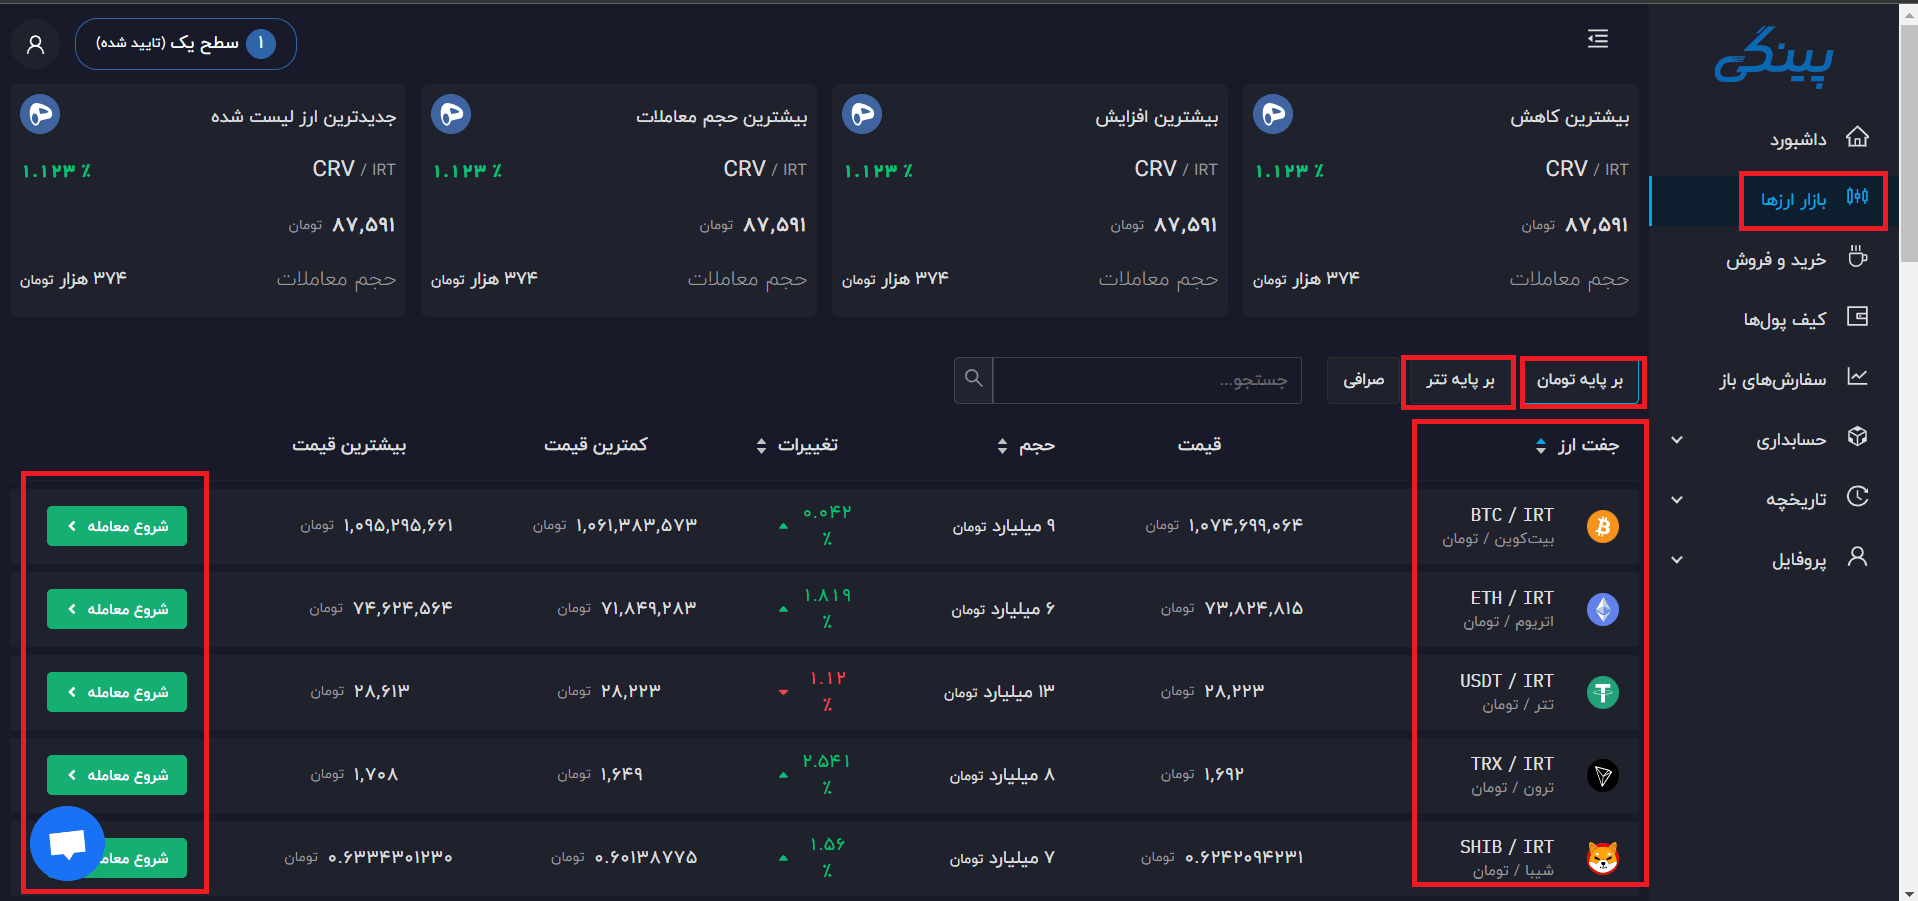
Task: Click the SHIB / IRT pair name
Action: [x=1507, y=847]
